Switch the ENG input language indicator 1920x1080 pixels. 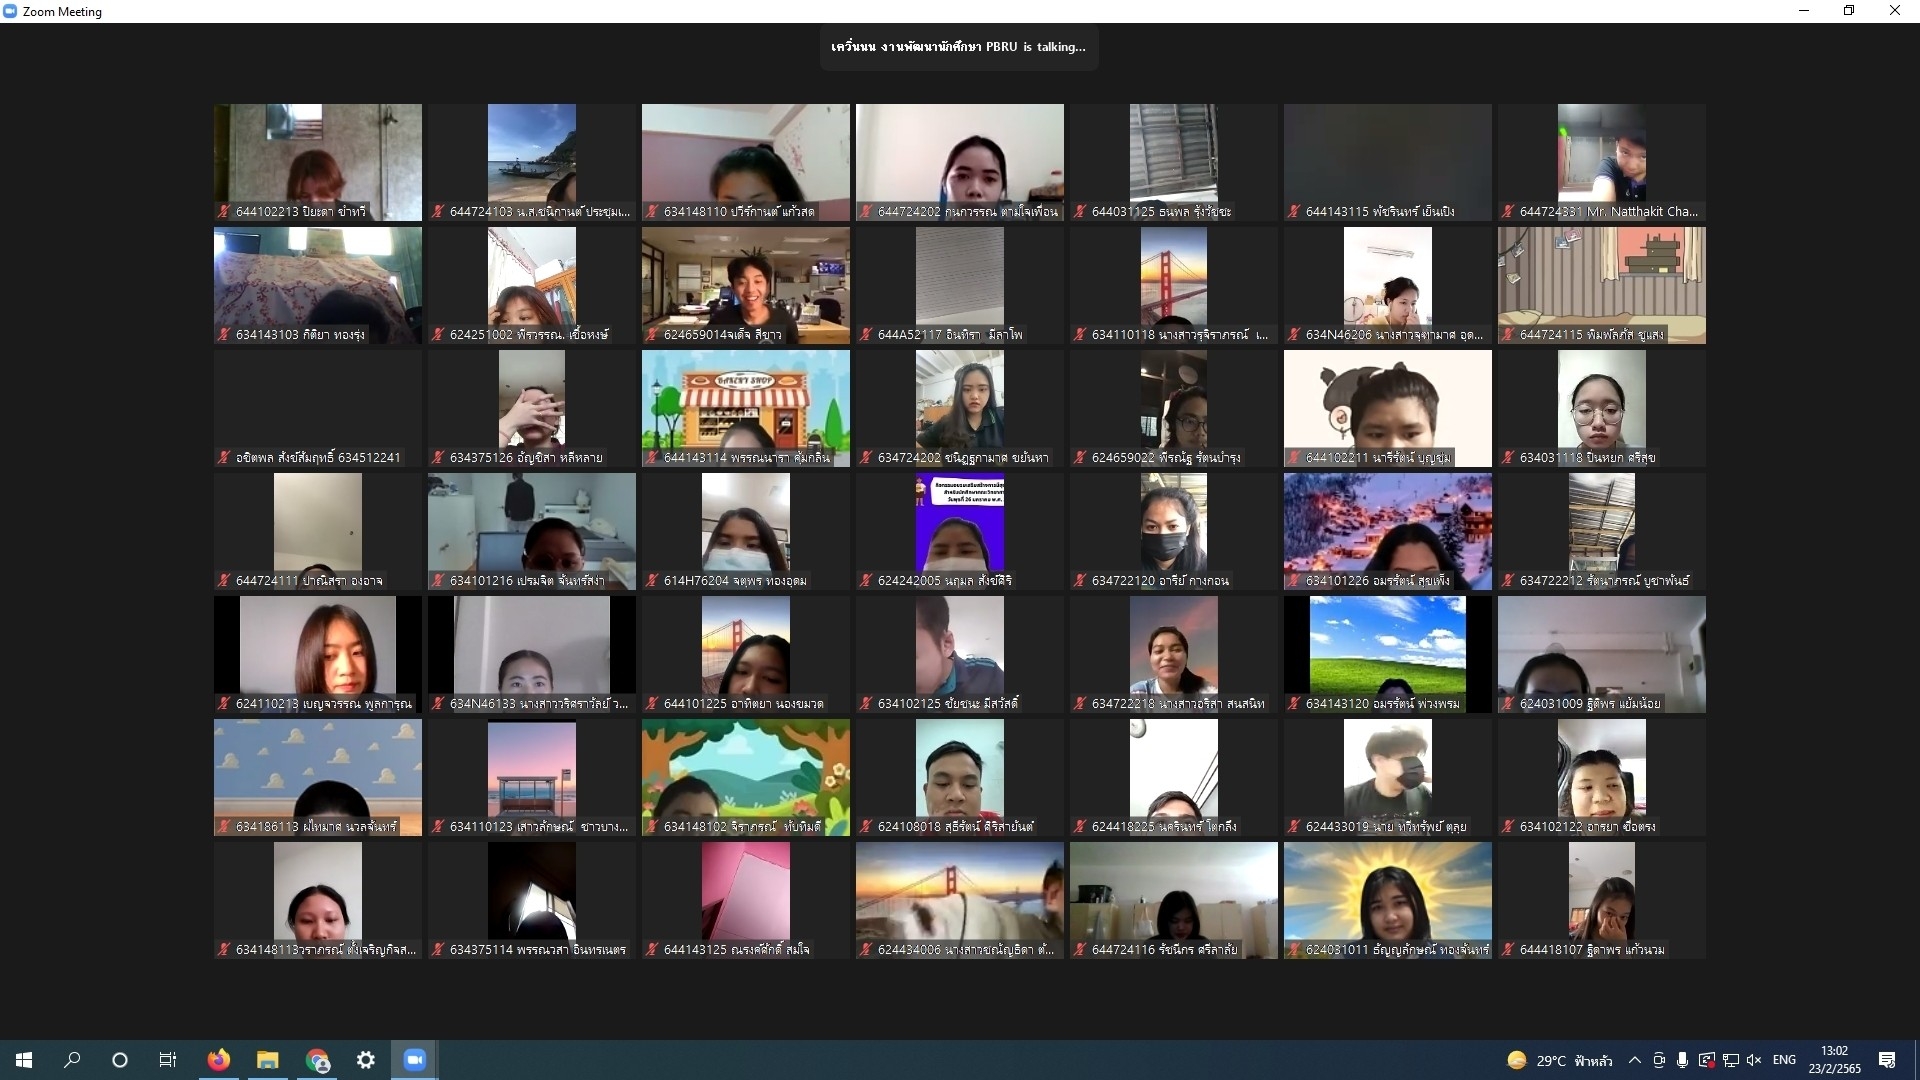pyautogui.click(x=1784, y=1060)
